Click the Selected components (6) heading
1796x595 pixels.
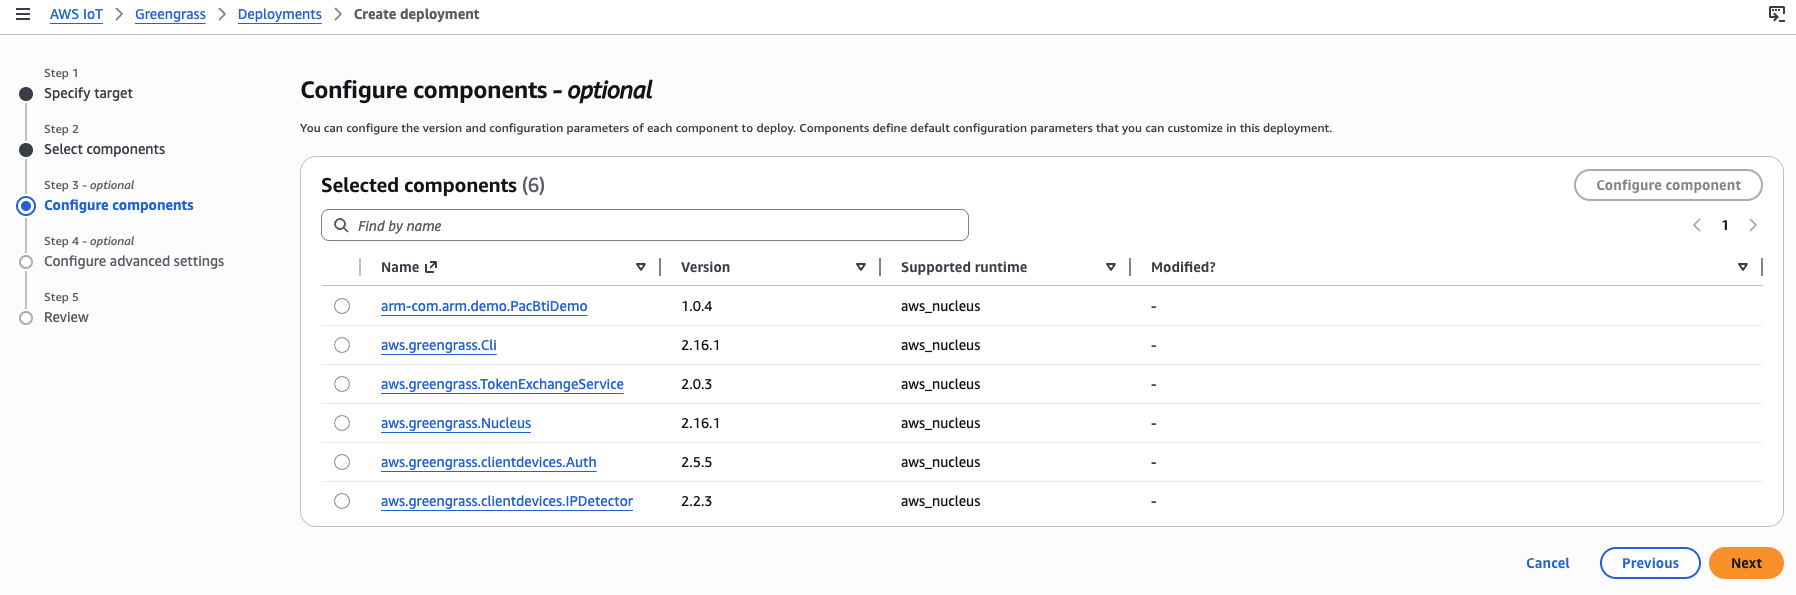click(433, 185)
